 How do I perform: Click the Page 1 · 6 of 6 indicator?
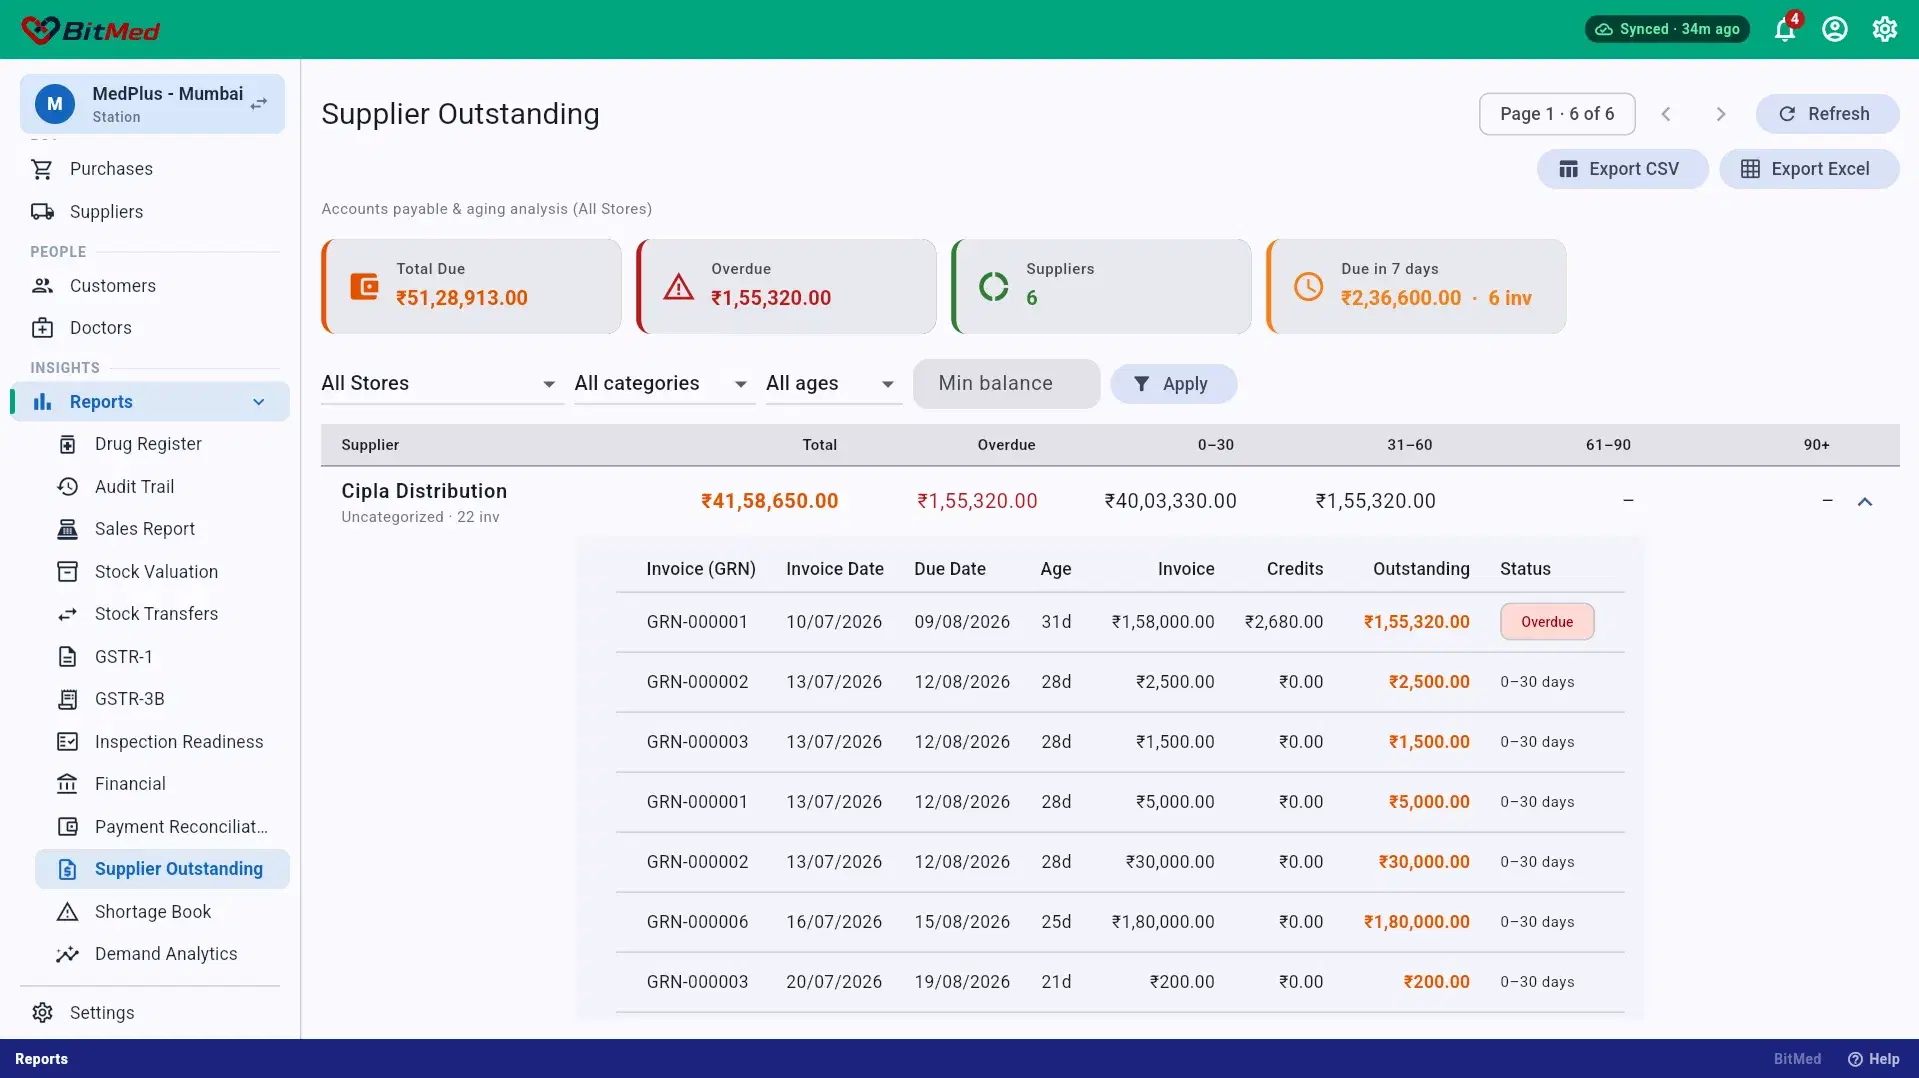(x=1557, y=114)
